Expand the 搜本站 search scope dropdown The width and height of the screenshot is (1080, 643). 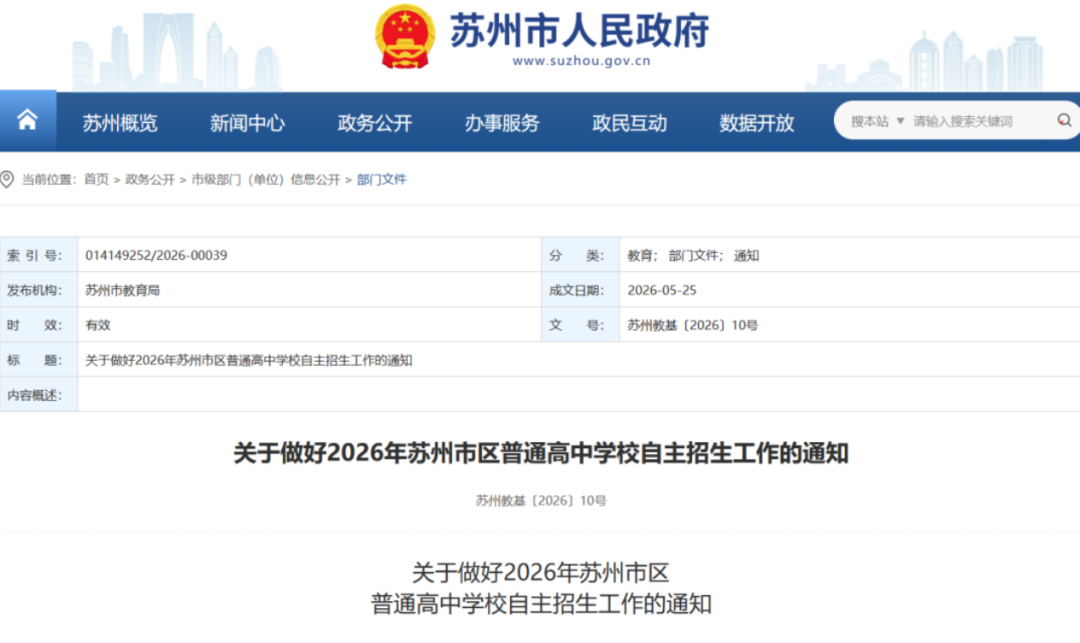(877, 121)
